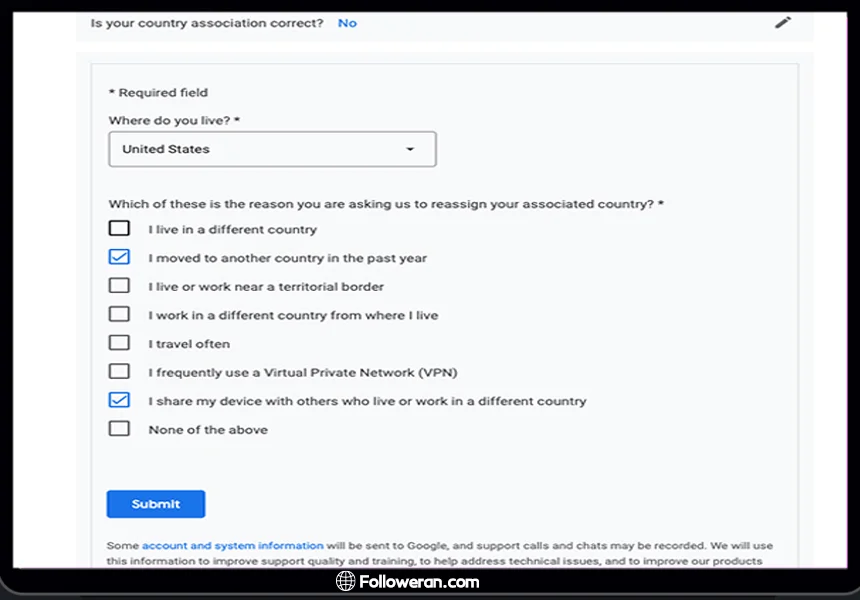860x600 pixels.
Task: Uncheck 'I moved to another country' checkbox
Action: (x=119, y=257)
